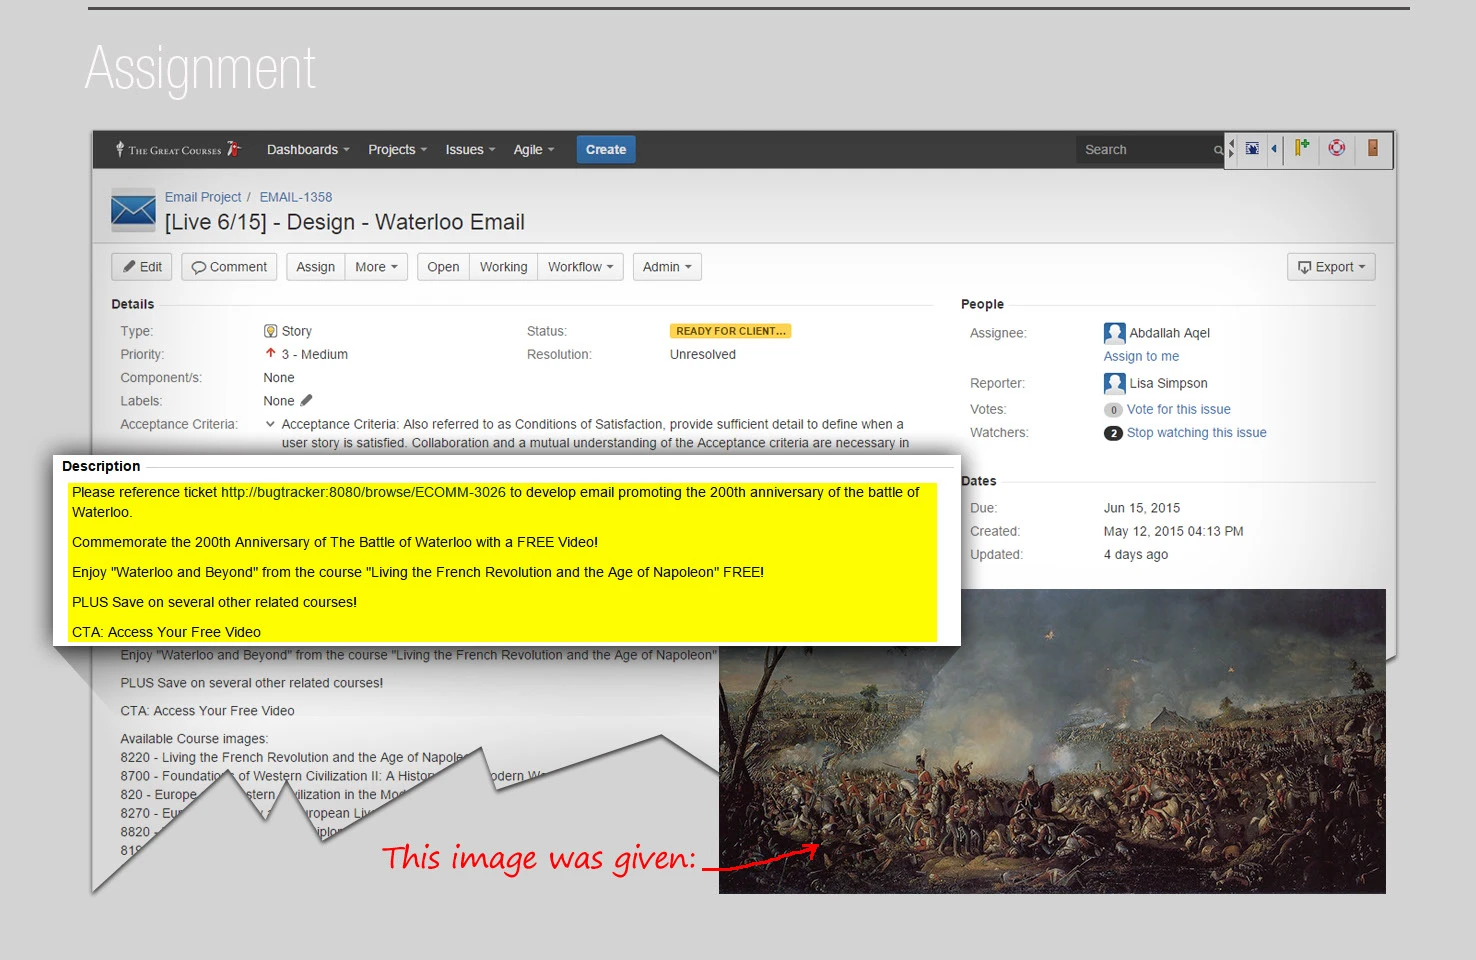
Task: Click Vote for this issue link
Action: (x=1178, y=409)
